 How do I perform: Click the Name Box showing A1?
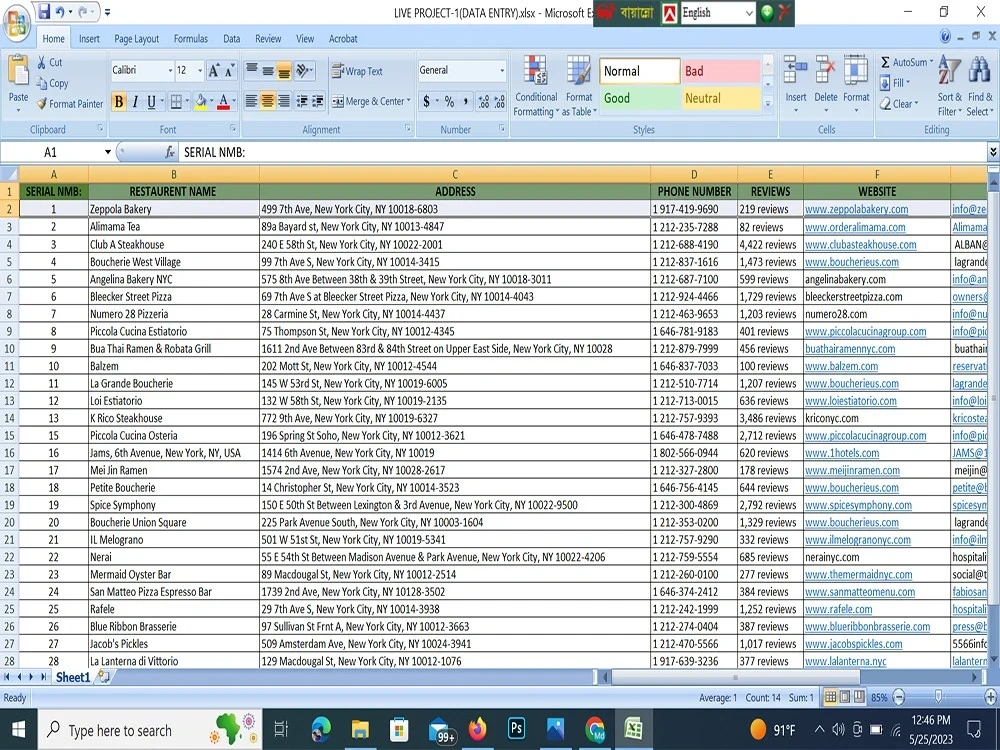pyautogui.click(x=51, y=152)
